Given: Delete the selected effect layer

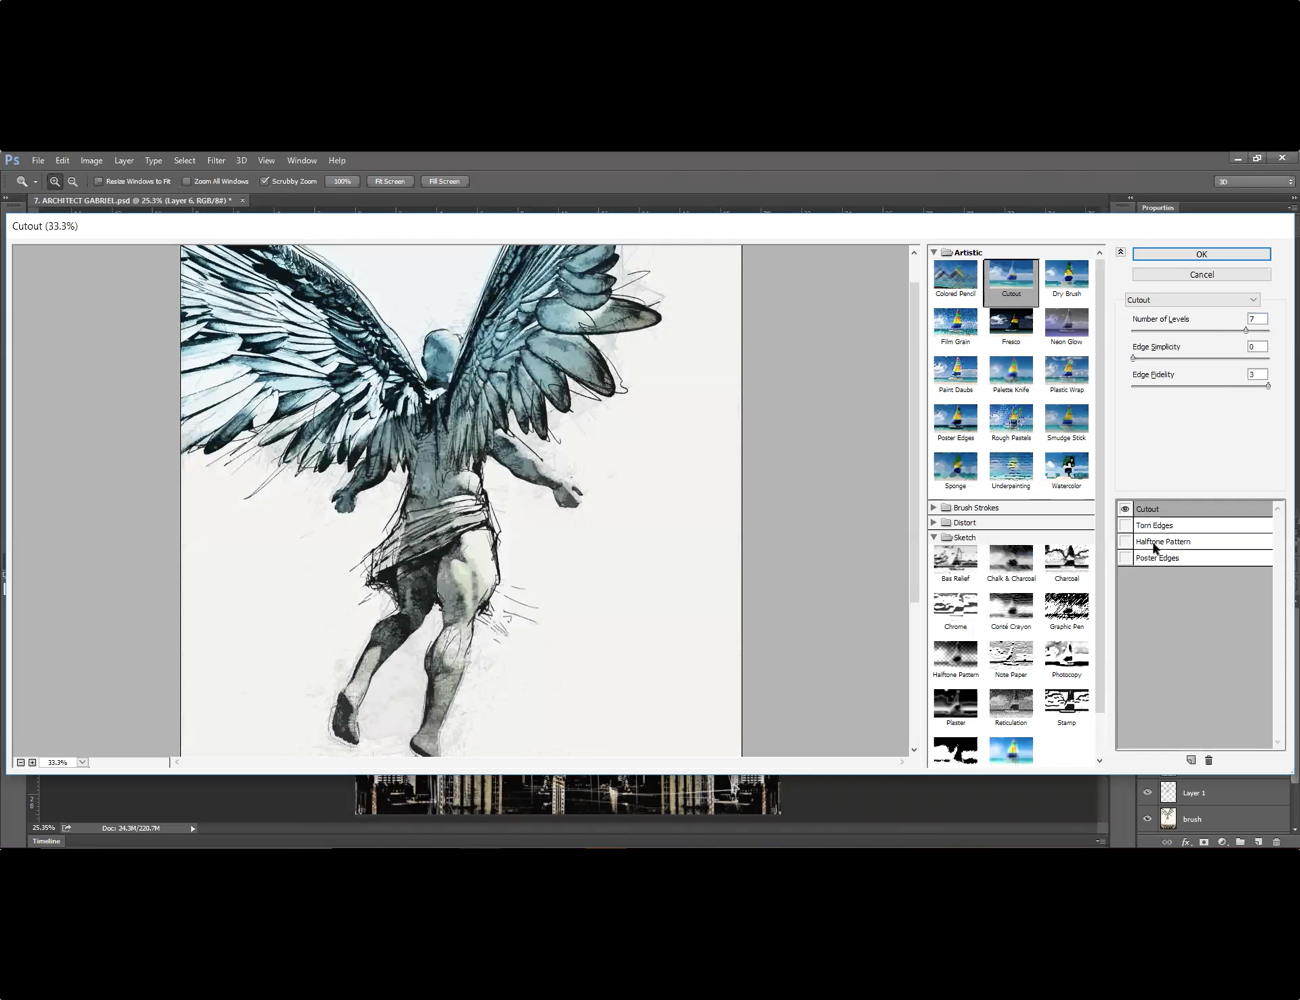Looking at the screenshot, I should point(1208,760).
